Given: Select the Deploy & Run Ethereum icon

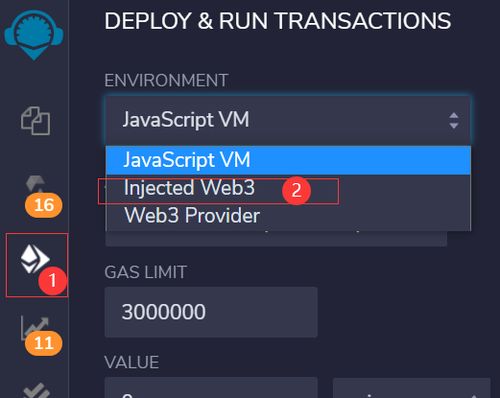Looking at the screenshot, I should click(x=35, y=259).
